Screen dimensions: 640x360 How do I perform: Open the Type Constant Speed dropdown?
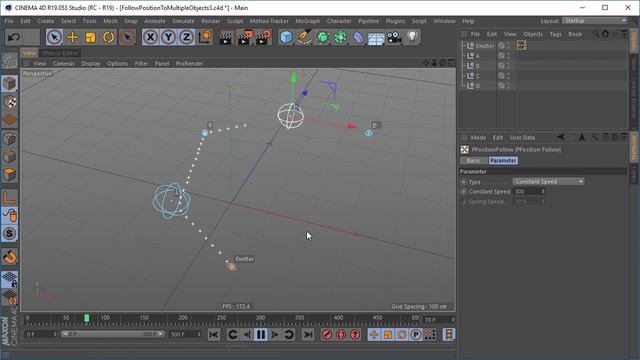tap(548, 181)
